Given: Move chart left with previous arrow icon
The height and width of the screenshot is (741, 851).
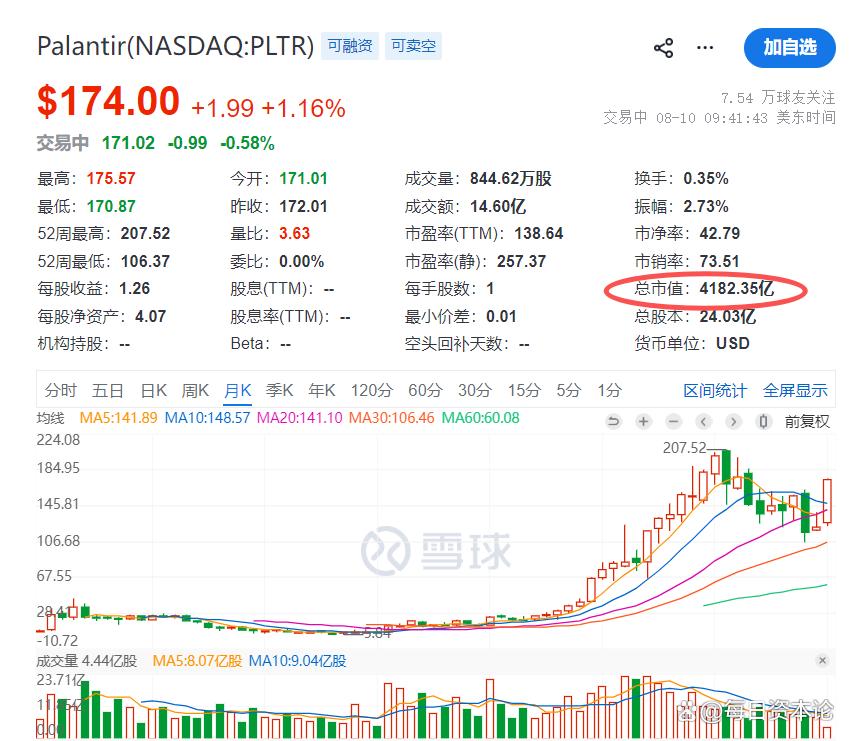Looking at the screenshot, I should (x=703, y=421).
